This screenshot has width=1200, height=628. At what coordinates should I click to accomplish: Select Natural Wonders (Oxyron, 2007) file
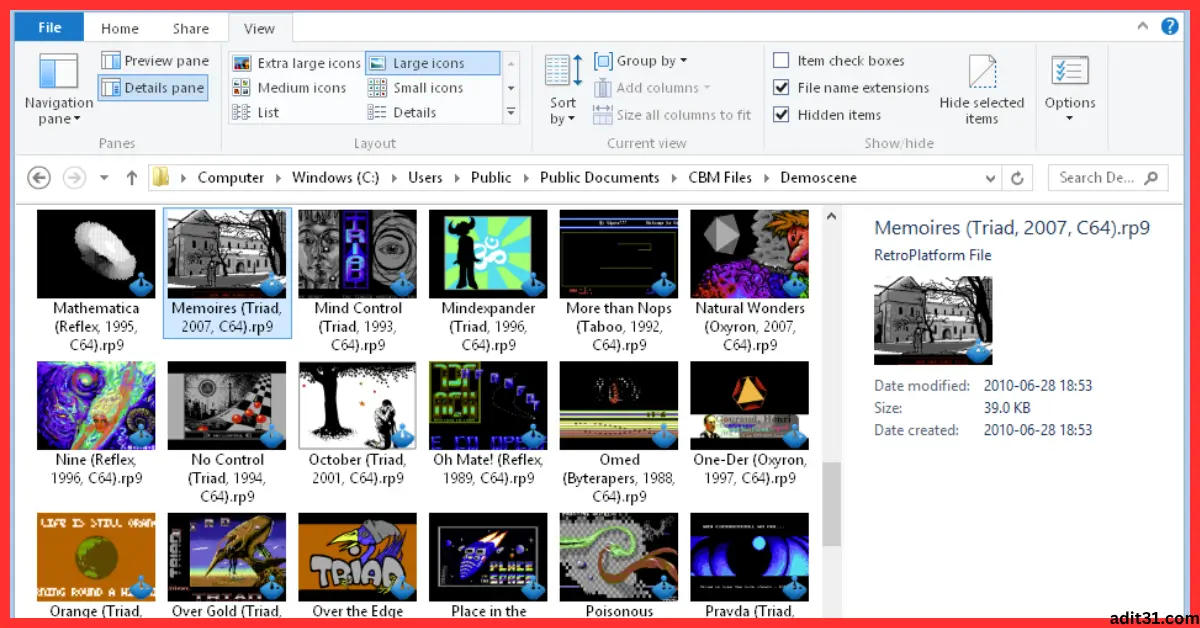coord(750,282)
